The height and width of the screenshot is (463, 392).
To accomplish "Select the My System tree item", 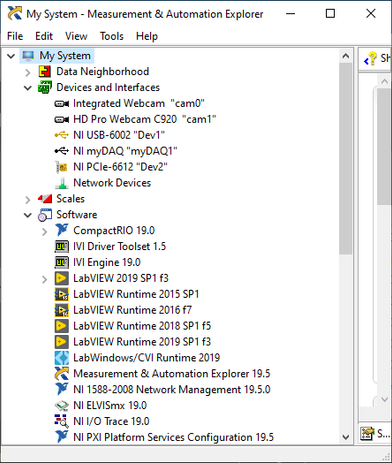I will point(65,56).
